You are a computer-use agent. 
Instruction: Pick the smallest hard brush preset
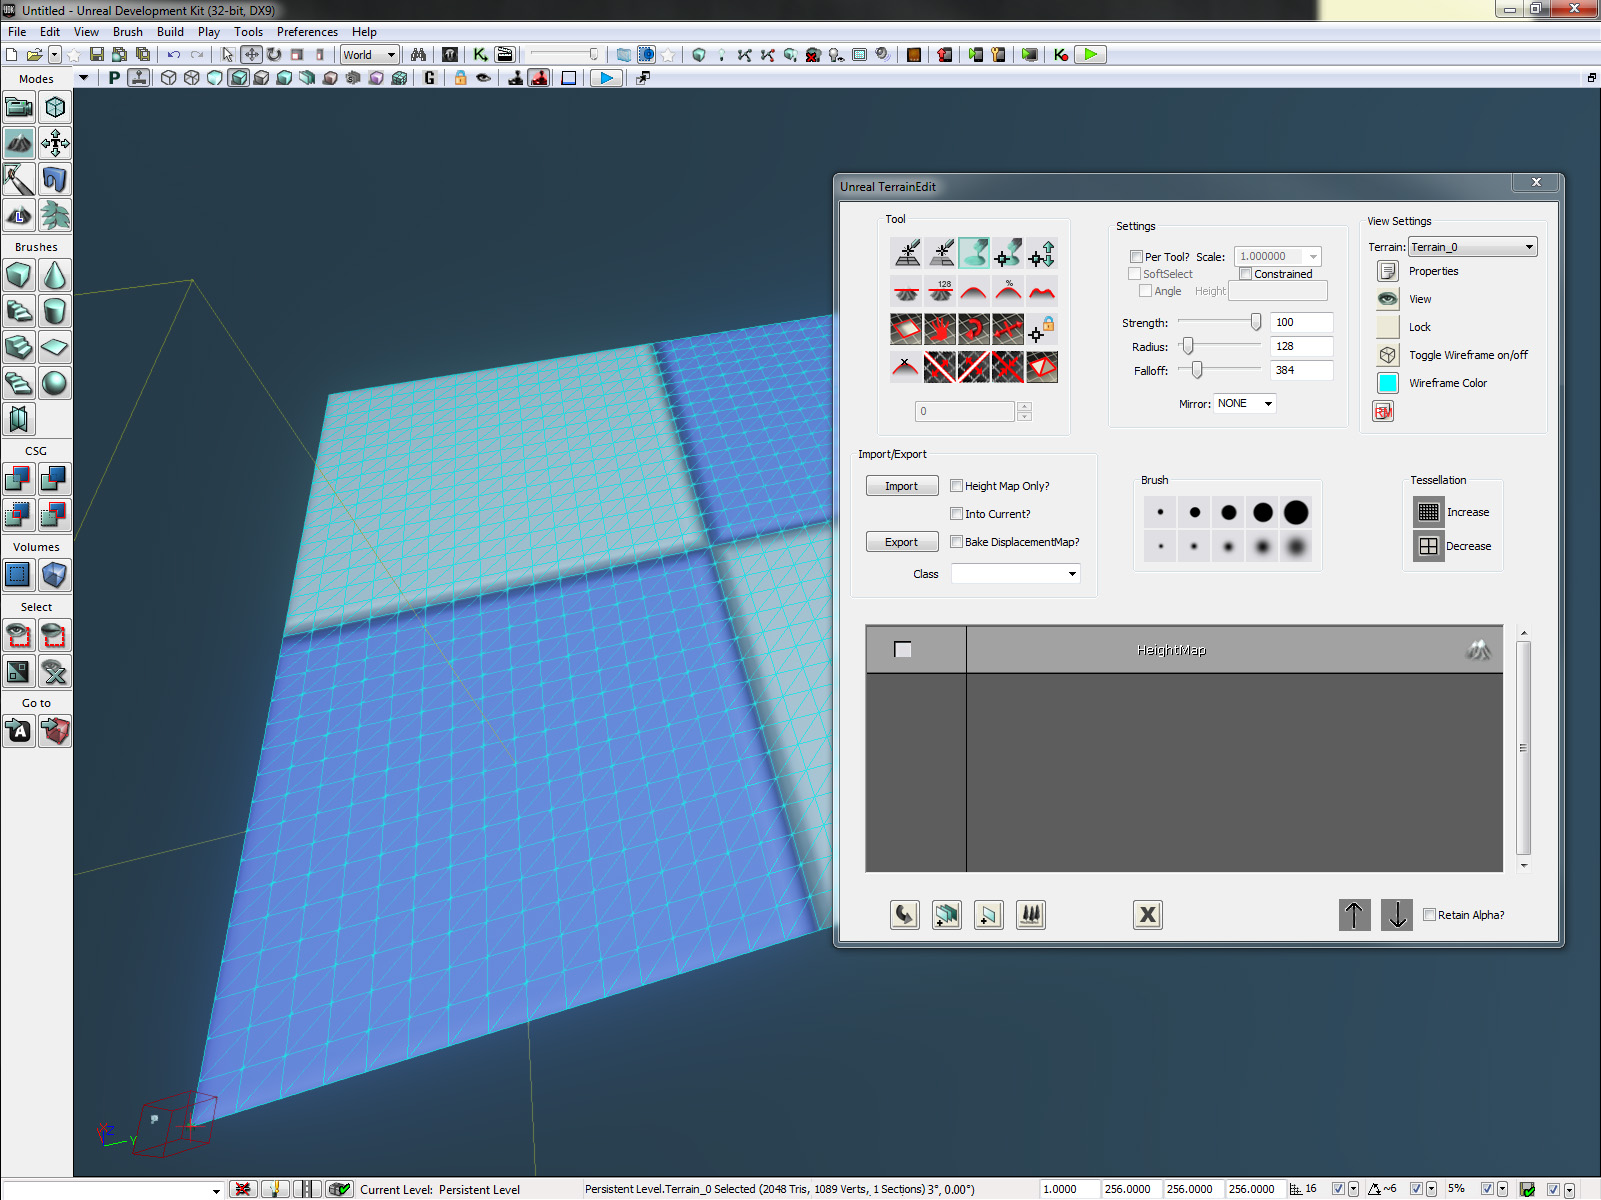1160,513
